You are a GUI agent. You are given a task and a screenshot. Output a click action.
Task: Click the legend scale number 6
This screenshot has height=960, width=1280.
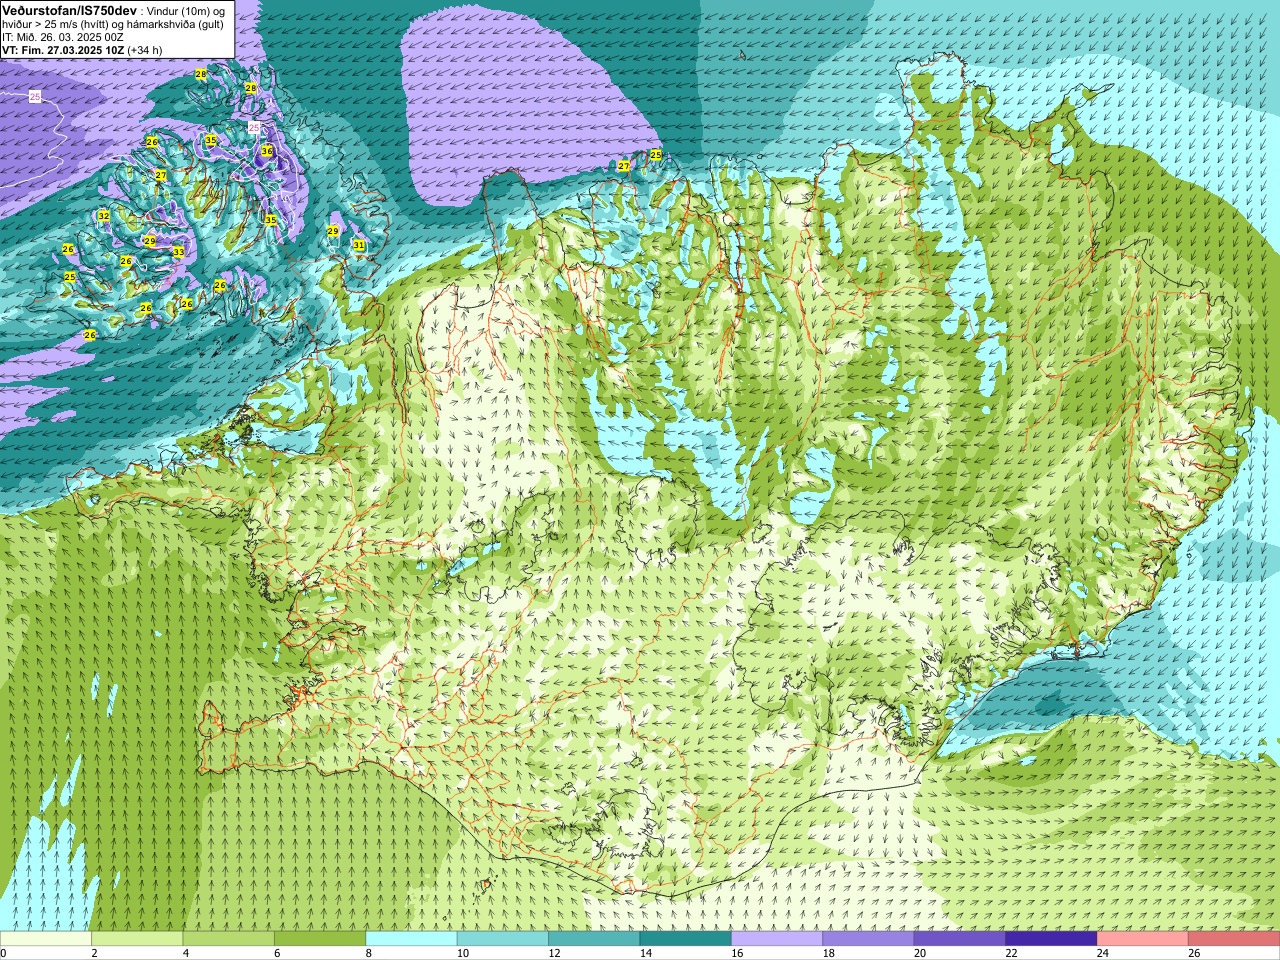pos(277,953)
